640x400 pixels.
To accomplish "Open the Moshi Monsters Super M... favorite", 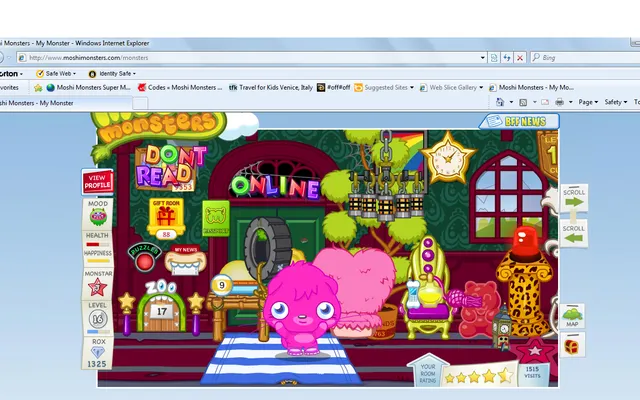I will (x=89, y=87).
